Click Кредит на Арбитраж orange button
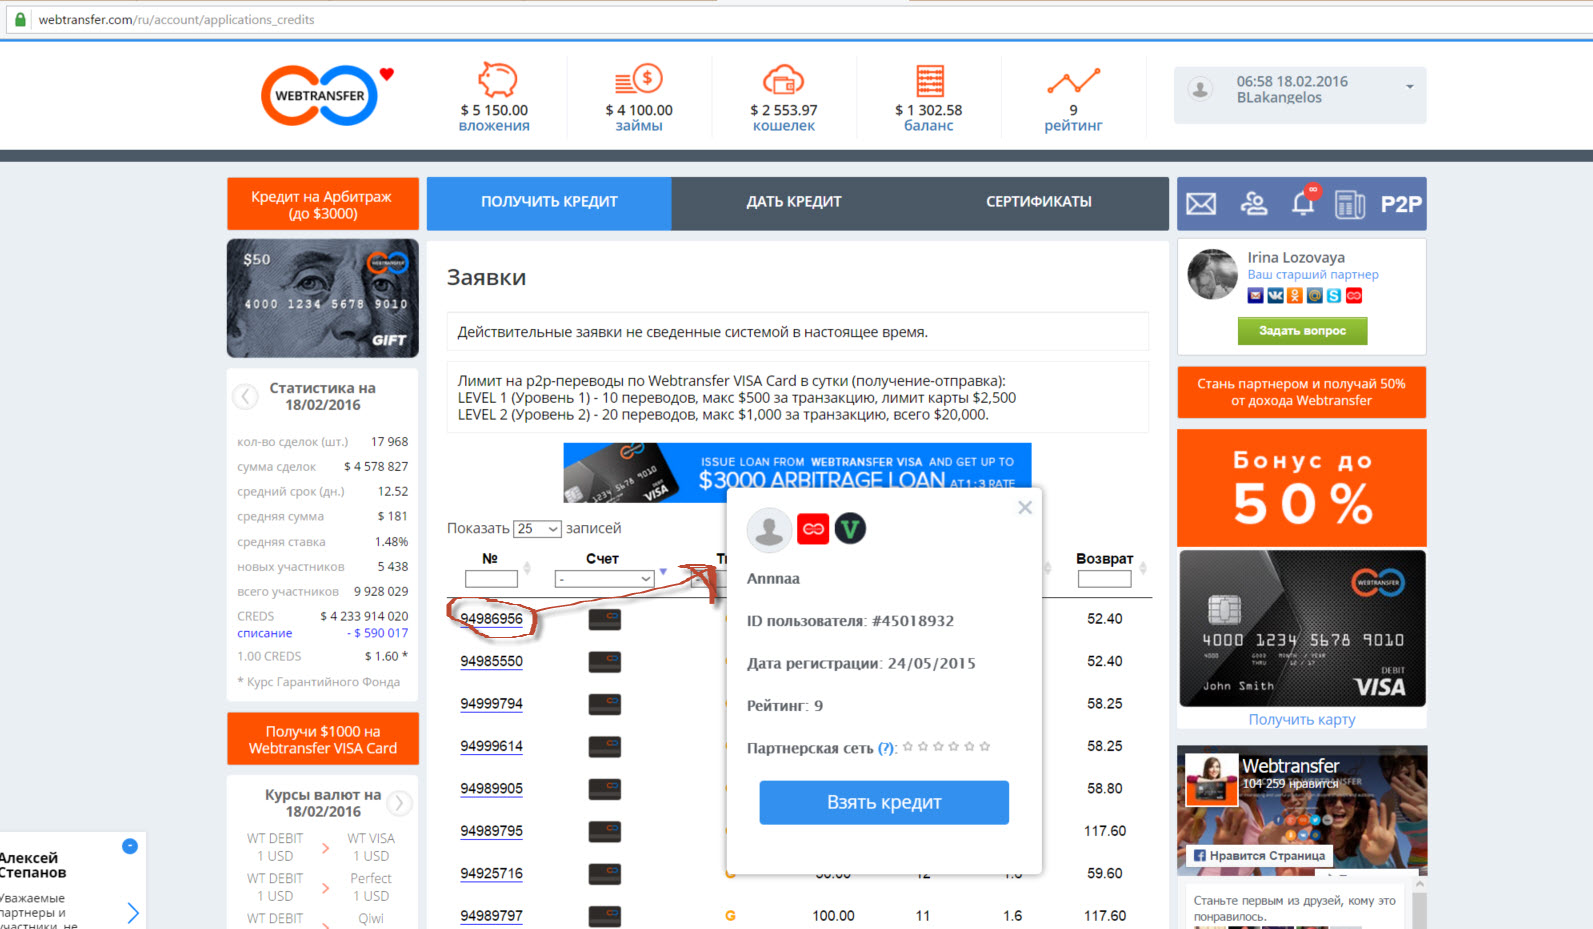Screen dimensions: 1593x929 tap(321, 204)
